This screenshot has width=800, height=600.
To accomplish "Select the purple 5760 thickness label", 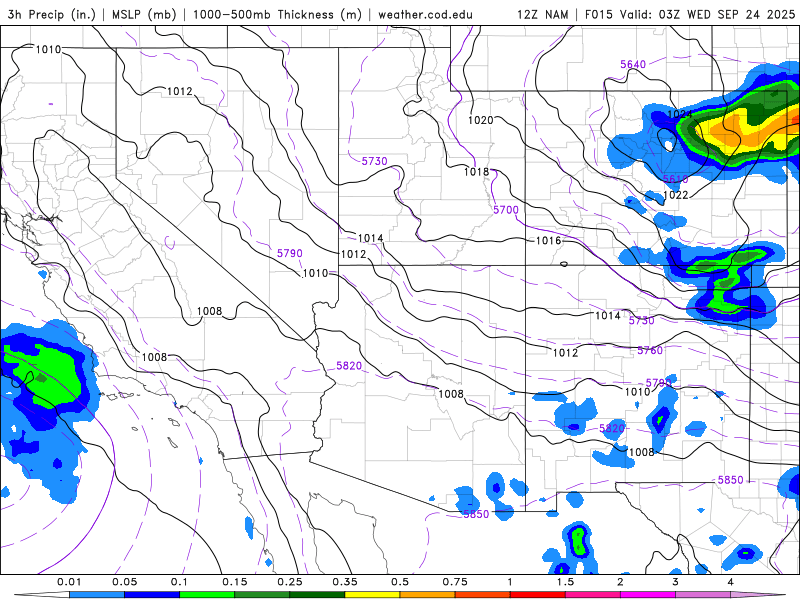I will click(650, 350).
